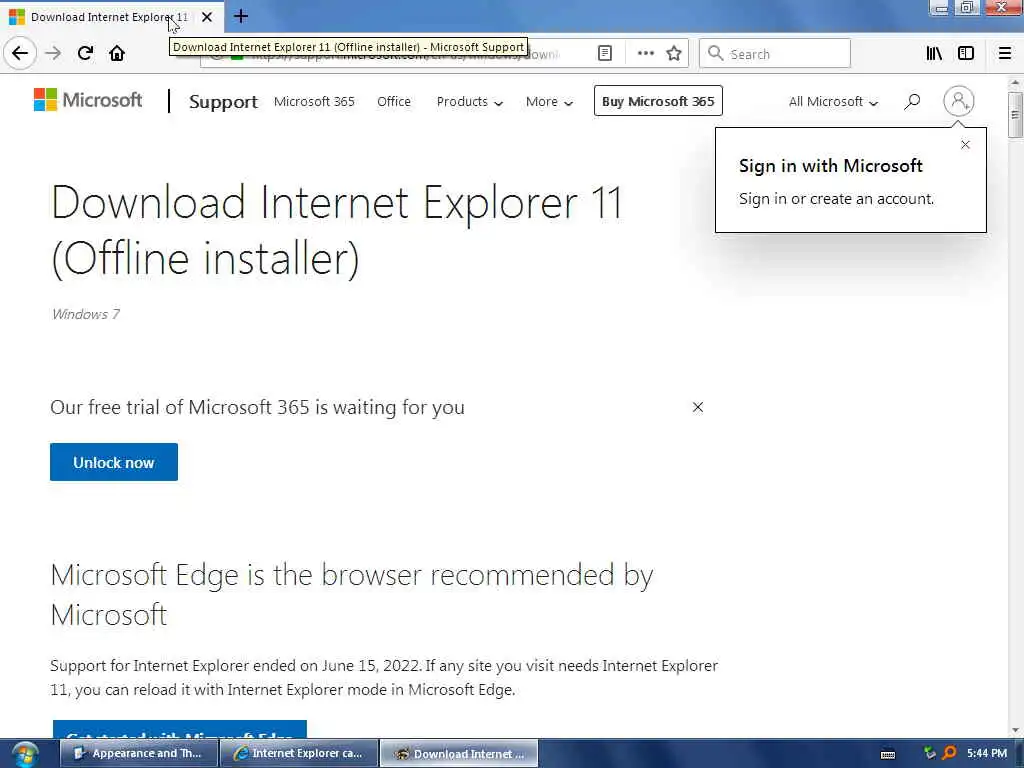Click the green arrow tray icon

[930, 753]
